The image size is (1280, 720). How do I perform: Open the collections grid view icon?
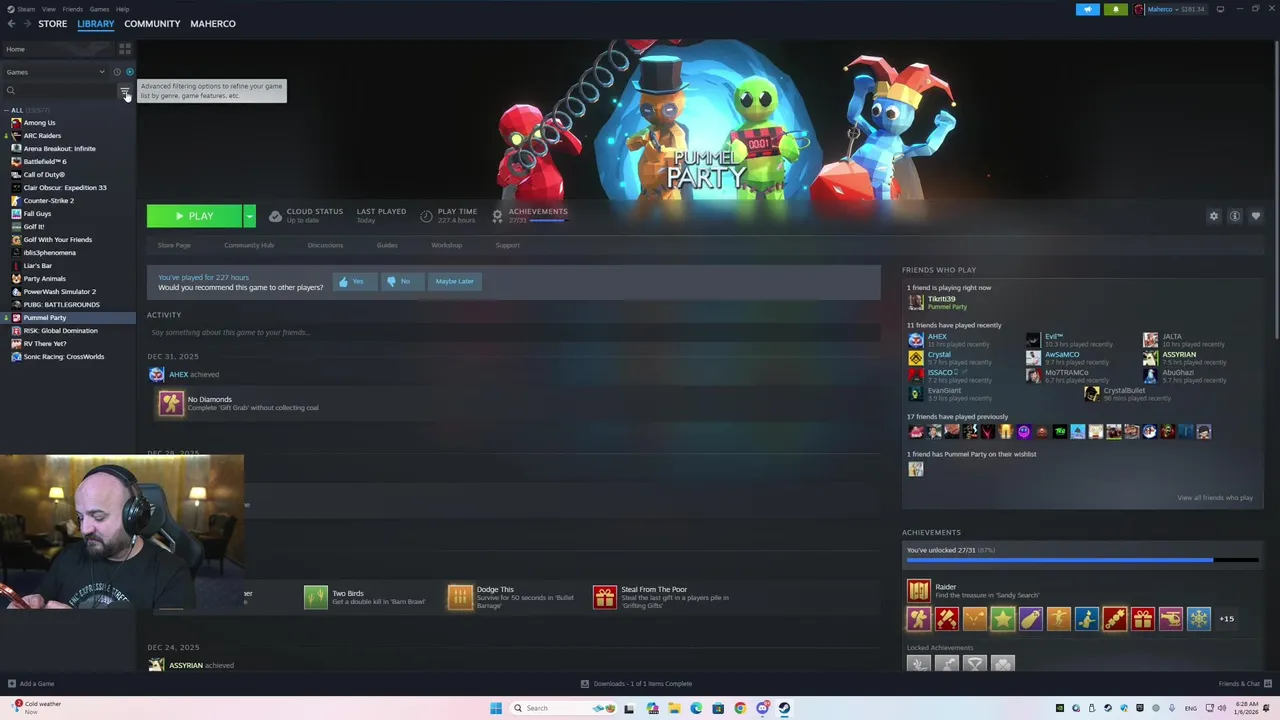click(125, 49)
